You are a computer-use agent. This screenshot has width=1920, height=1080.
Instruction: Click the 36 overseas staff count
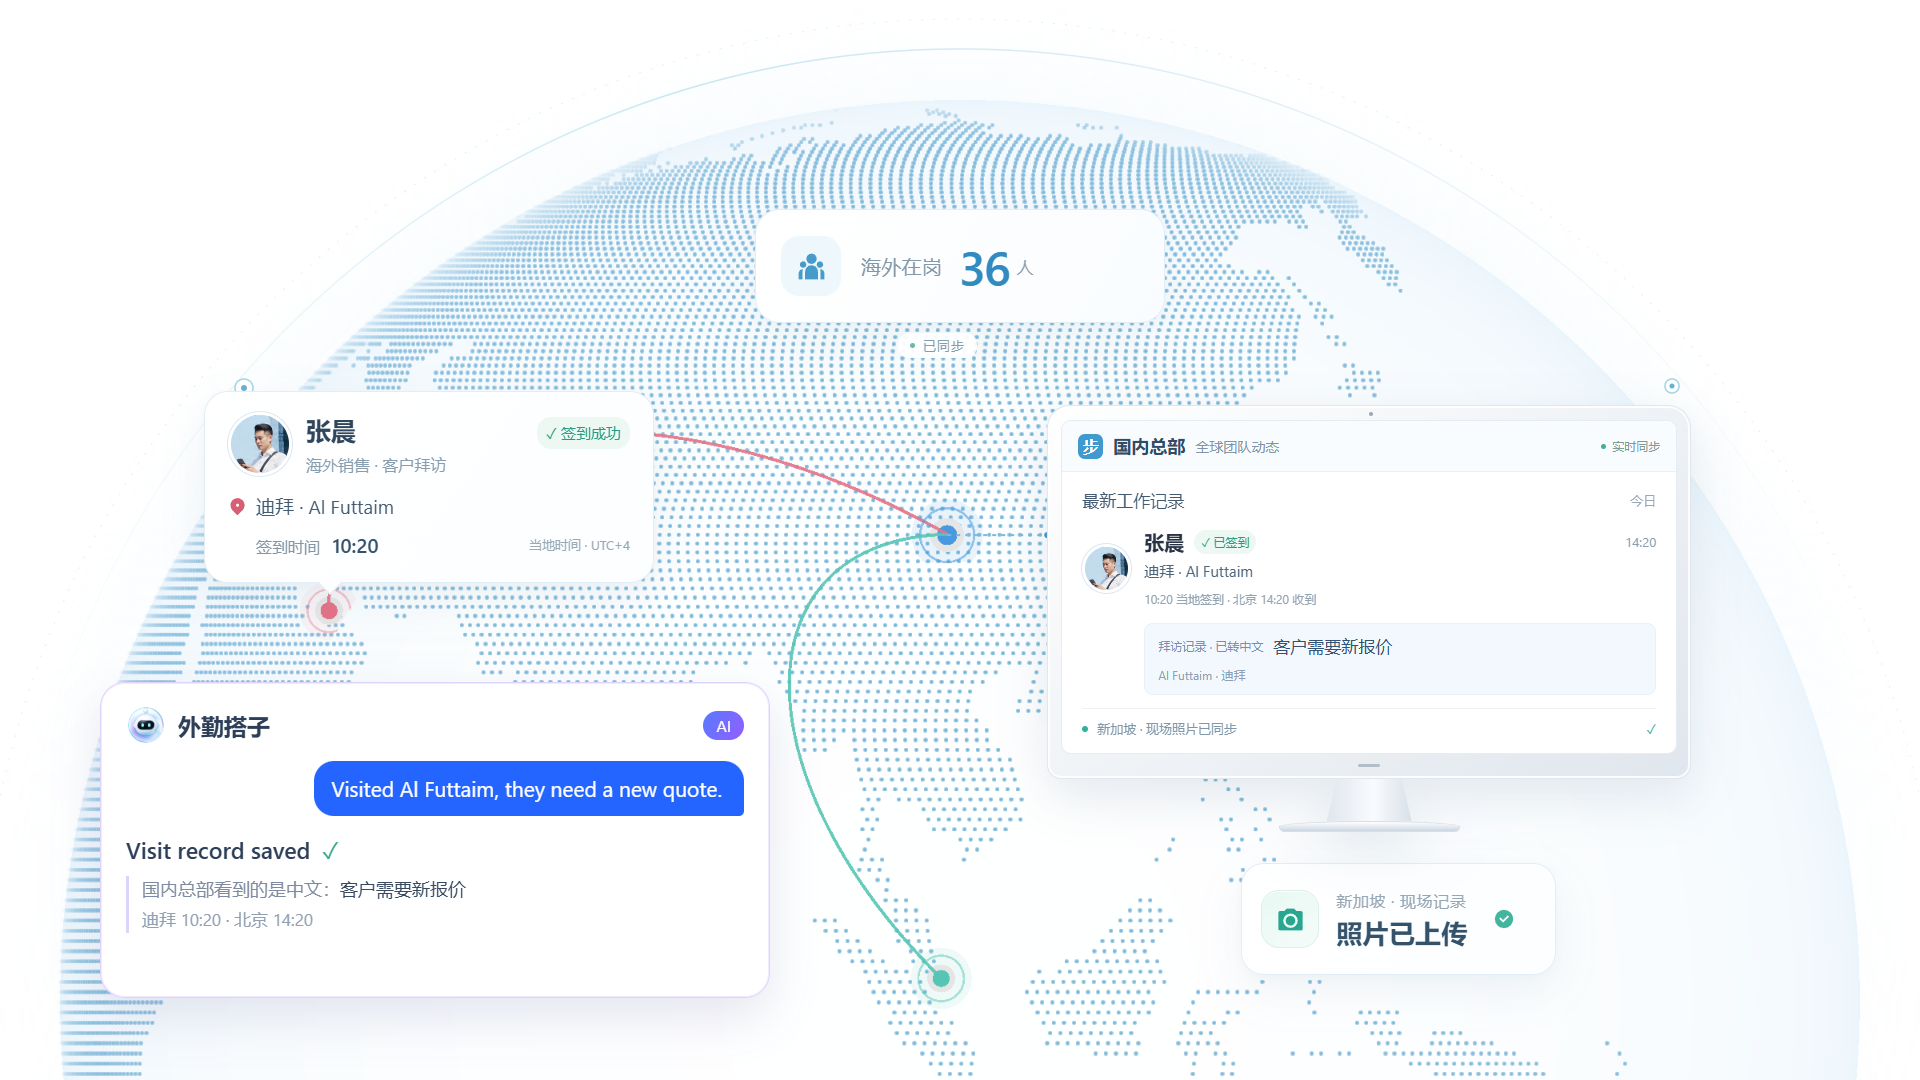click(x=985, y=269)
